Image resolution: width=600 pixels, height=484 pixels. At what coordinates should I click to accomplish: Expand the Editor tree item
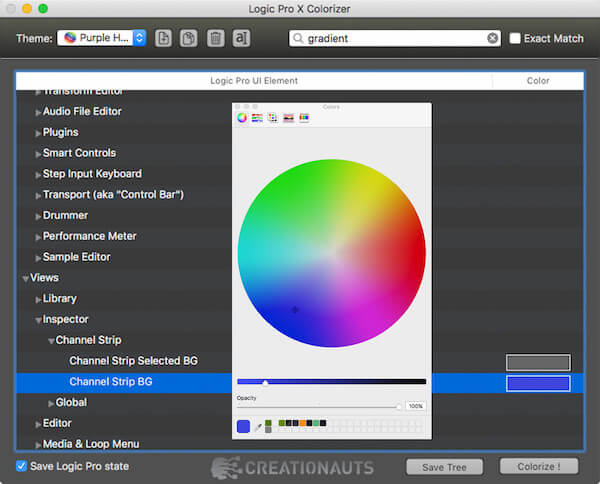38,424
